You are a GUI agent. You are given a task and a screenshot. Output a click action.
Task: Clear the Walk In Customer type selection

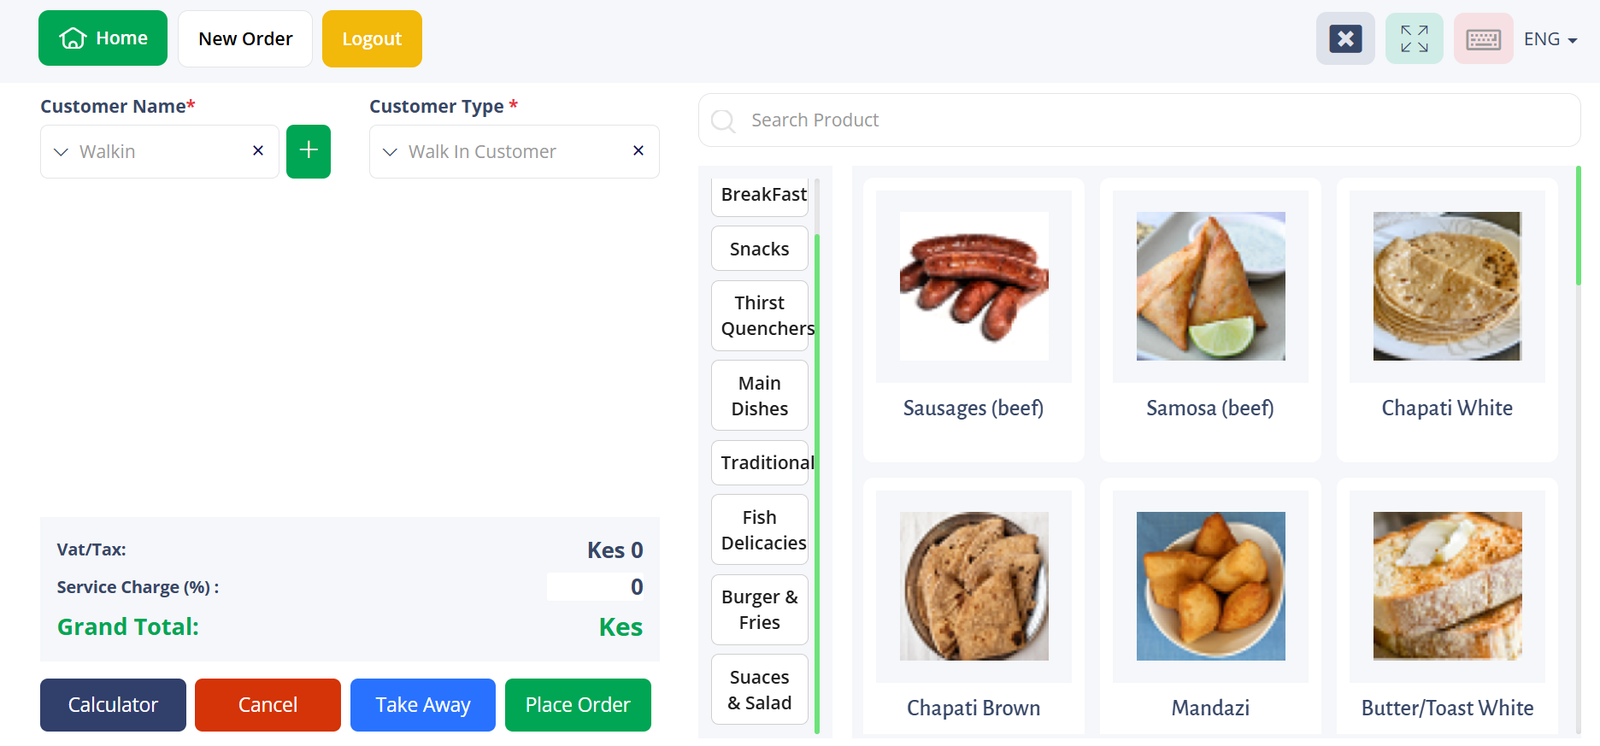(638, 151)
